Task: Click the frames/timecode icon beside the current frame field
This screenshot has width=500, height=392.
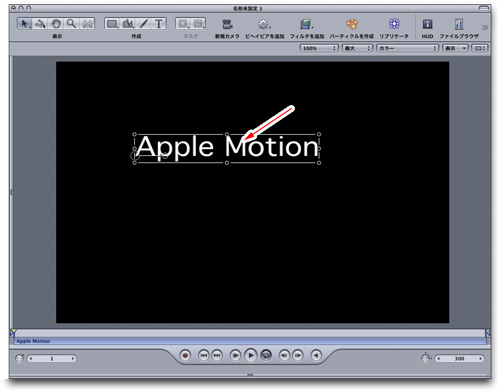Action: pyautogui.click(x=20, y=358)
